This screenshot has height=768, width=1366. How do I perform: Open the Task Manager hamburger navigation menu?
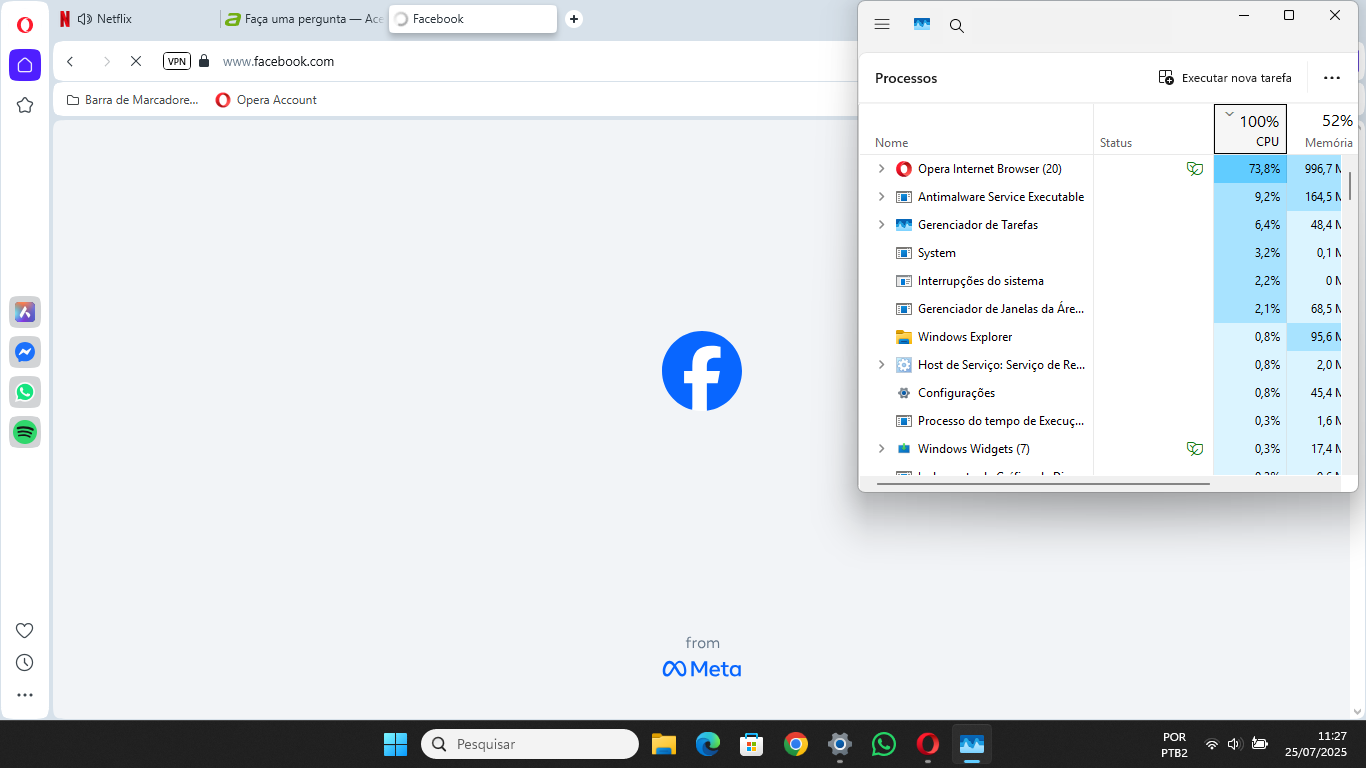point(882,25)
